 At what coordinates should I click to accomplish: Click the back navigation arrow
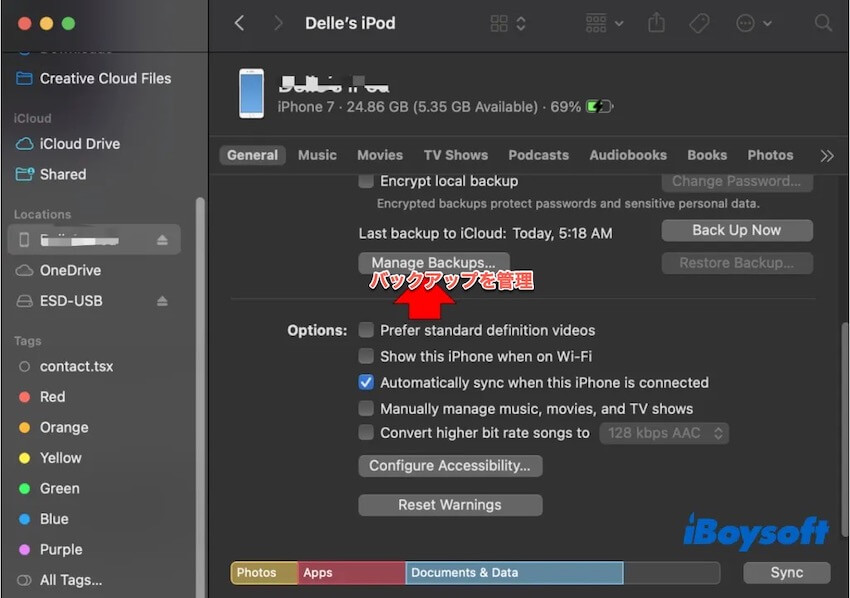point(239,23)
